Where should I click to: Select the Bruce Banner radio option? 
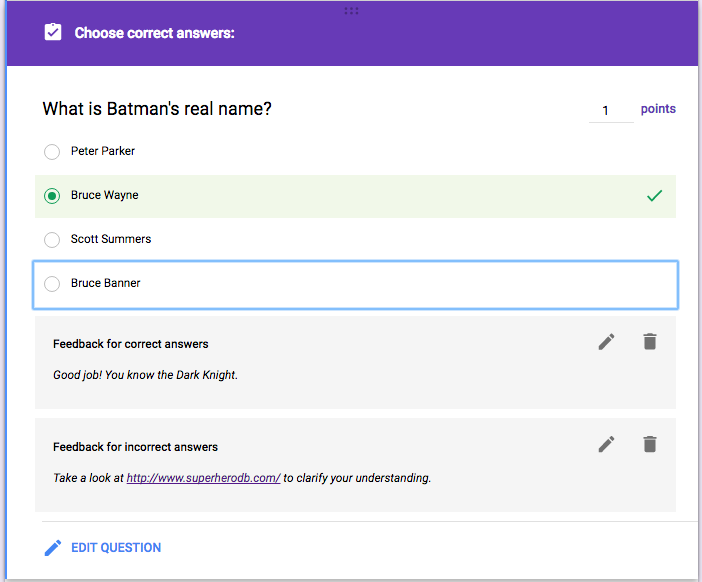[52, 284]
